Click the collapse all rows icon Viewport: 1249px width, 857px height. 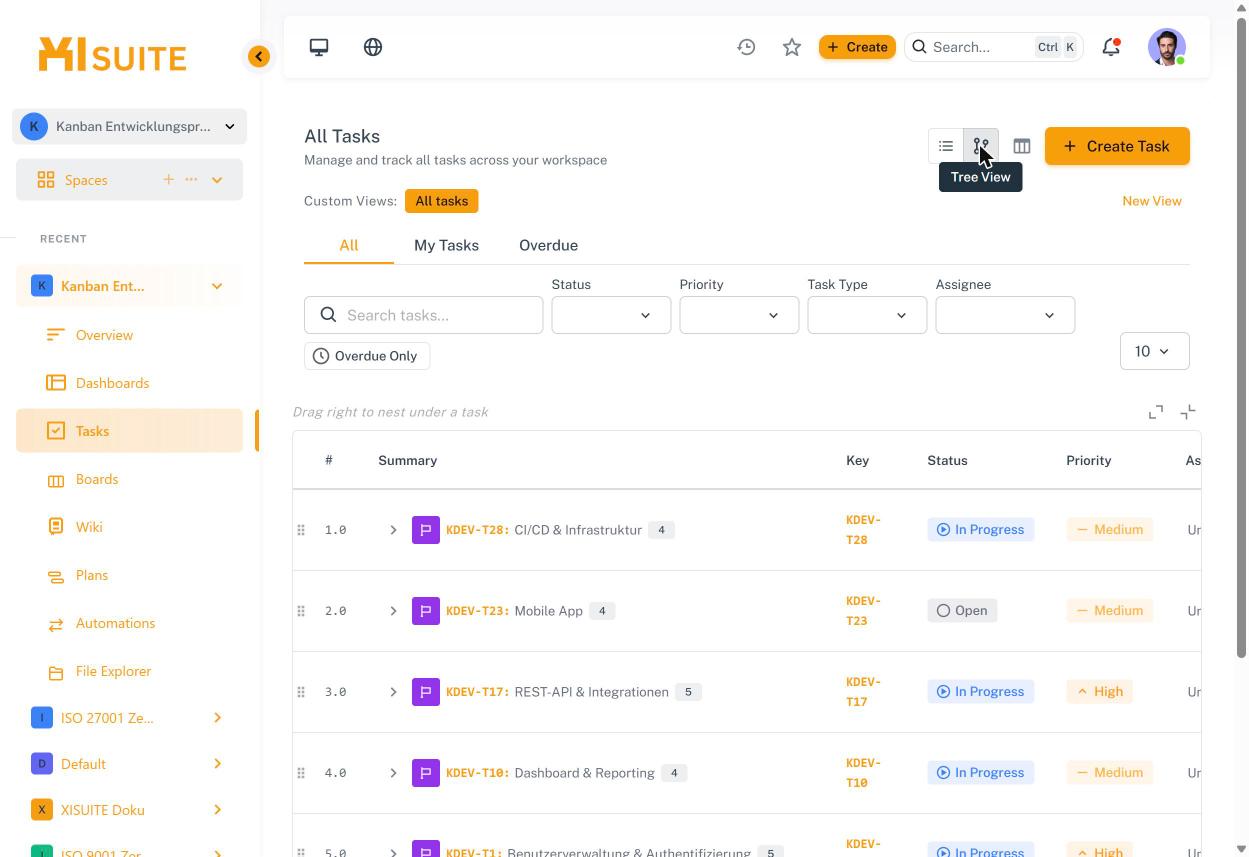pos(1188,412)
